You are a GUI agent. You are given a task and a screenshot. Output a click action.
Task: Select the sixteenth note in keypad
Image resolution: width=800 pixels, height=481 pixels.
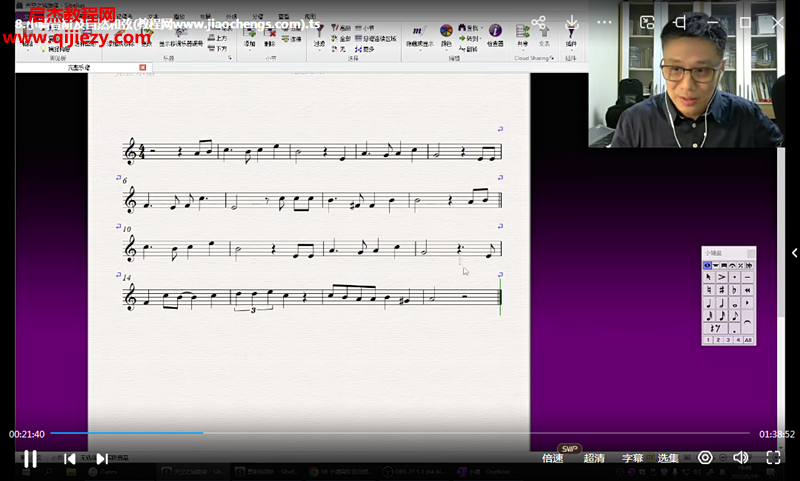click(721, 316)
